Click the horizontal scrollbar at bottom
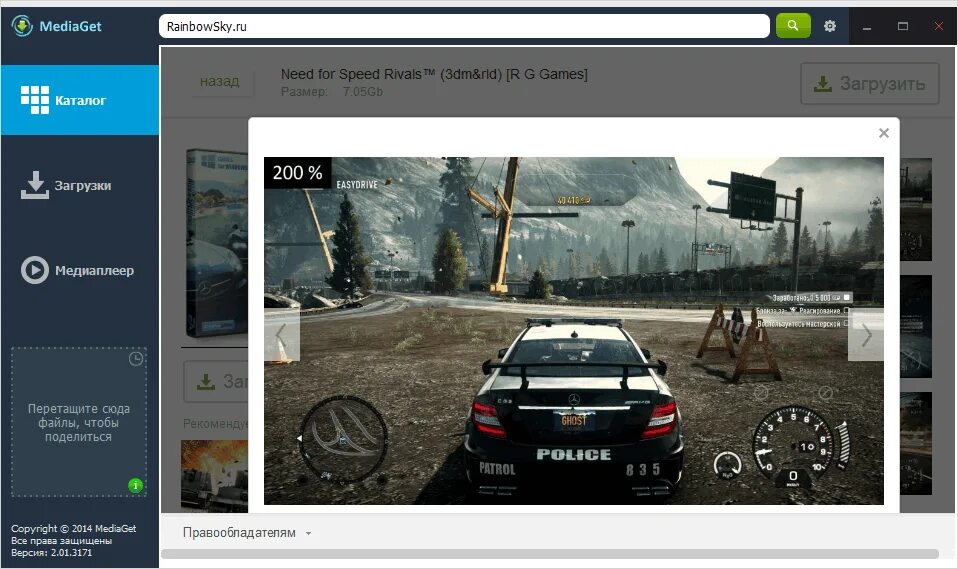Viewport: 958px width, 569px height. click(x=550, y=554)
